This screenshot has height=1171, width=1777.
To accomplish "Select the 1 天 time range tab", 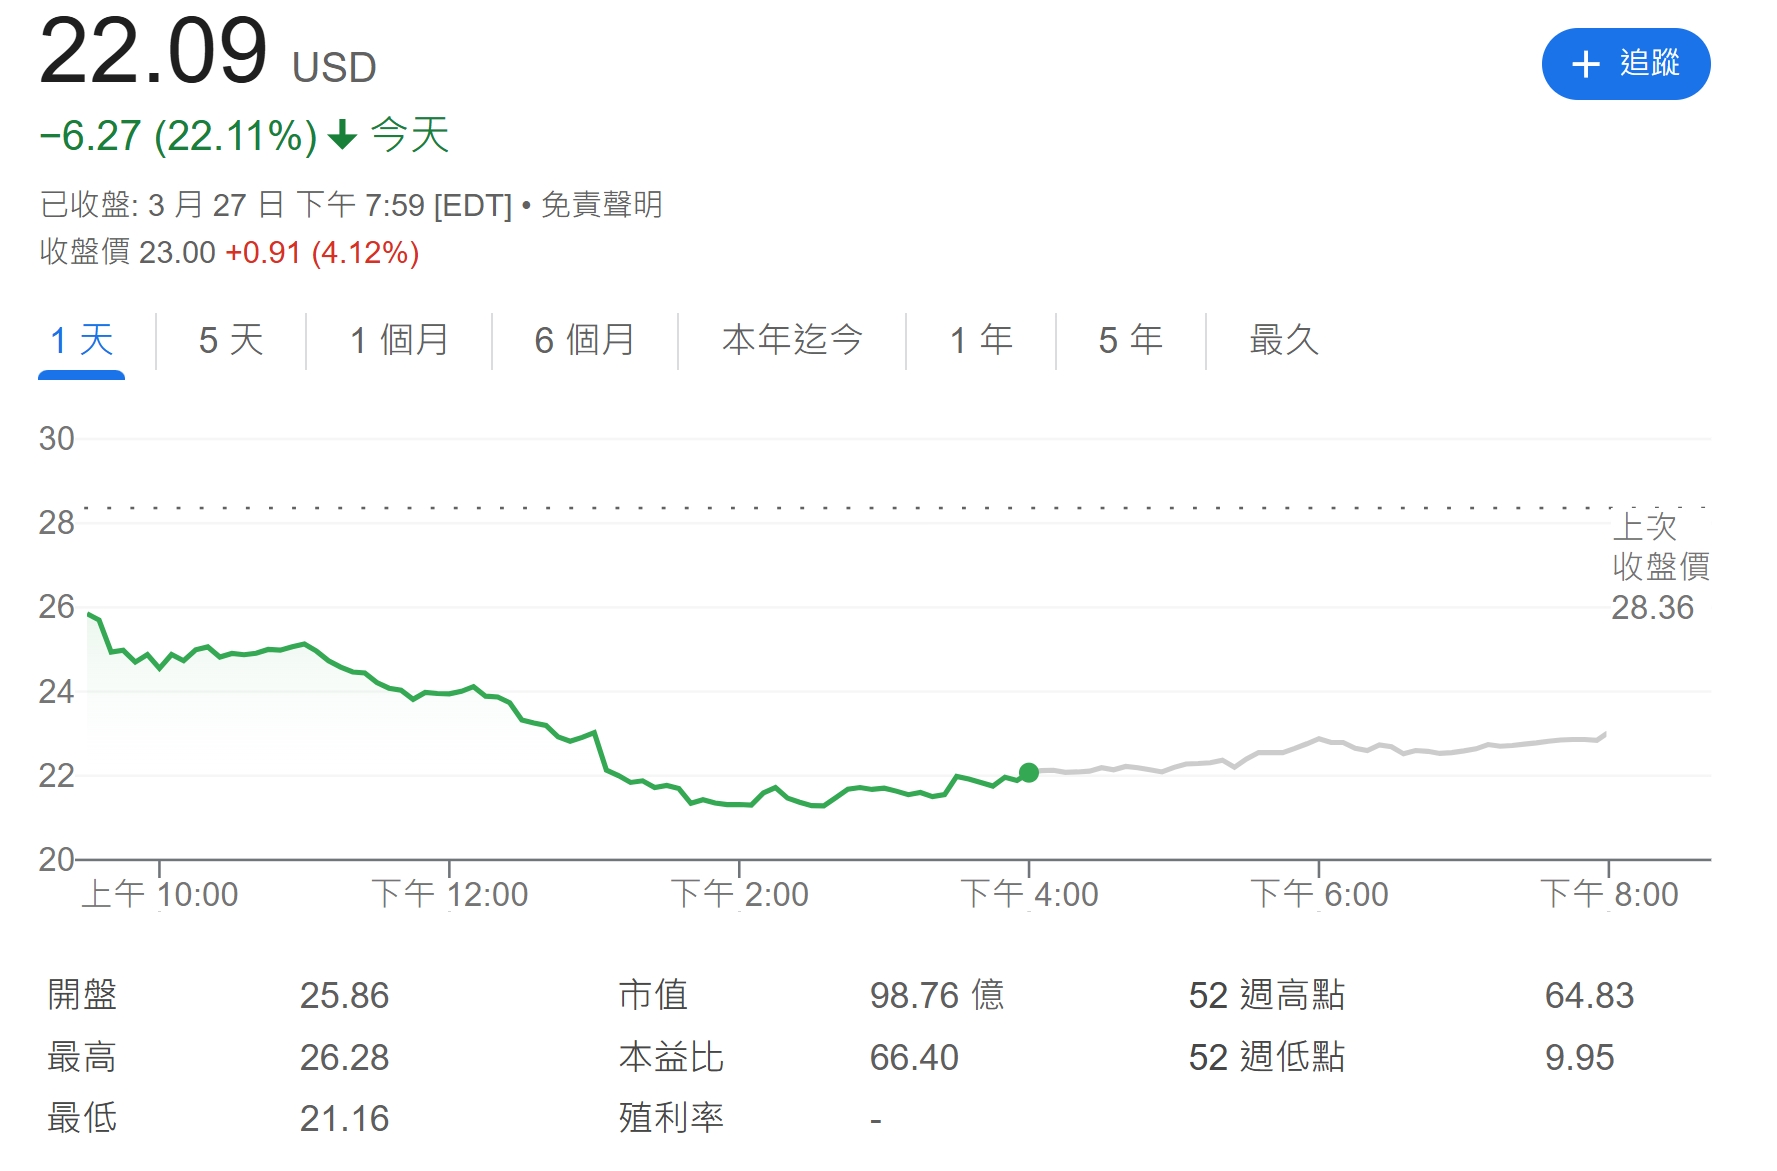I will [81, 341].
